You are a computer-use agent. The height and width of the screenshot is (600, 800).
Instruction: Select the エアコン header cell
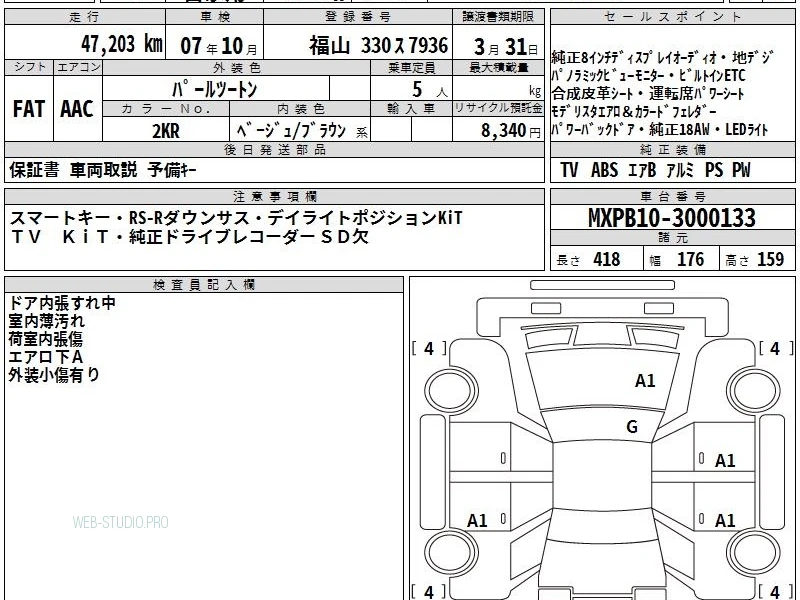click(x=78, y=67)
